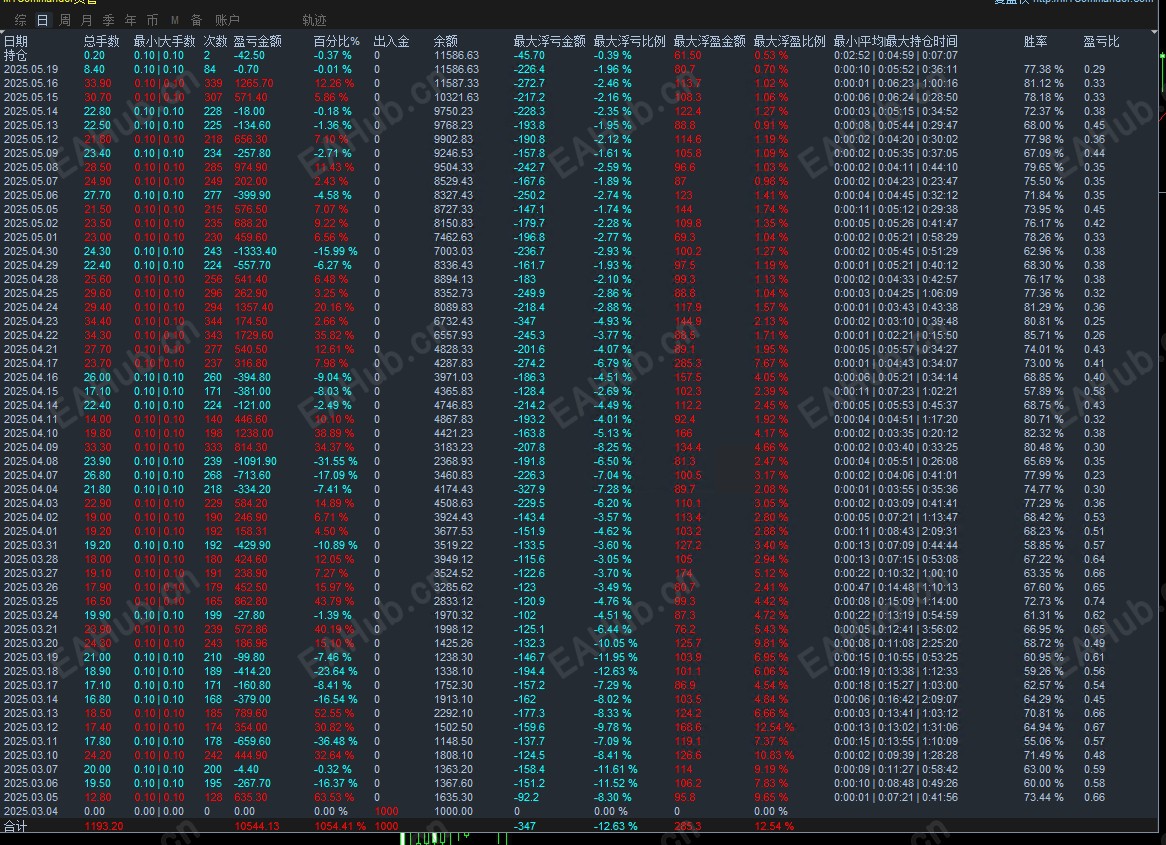Switch to the 综 summary tab
The height and width of the screenshot is (845, 1166).
pyautogui.click(x=20, y=20)
